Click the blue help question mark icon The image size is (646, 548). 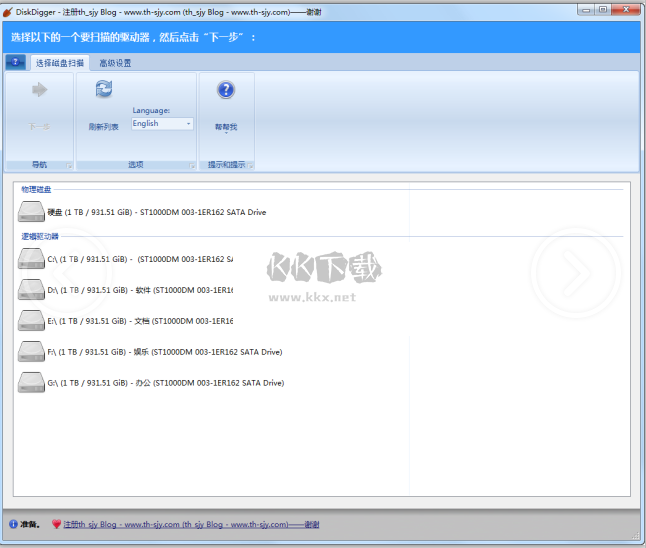(226, 91)
